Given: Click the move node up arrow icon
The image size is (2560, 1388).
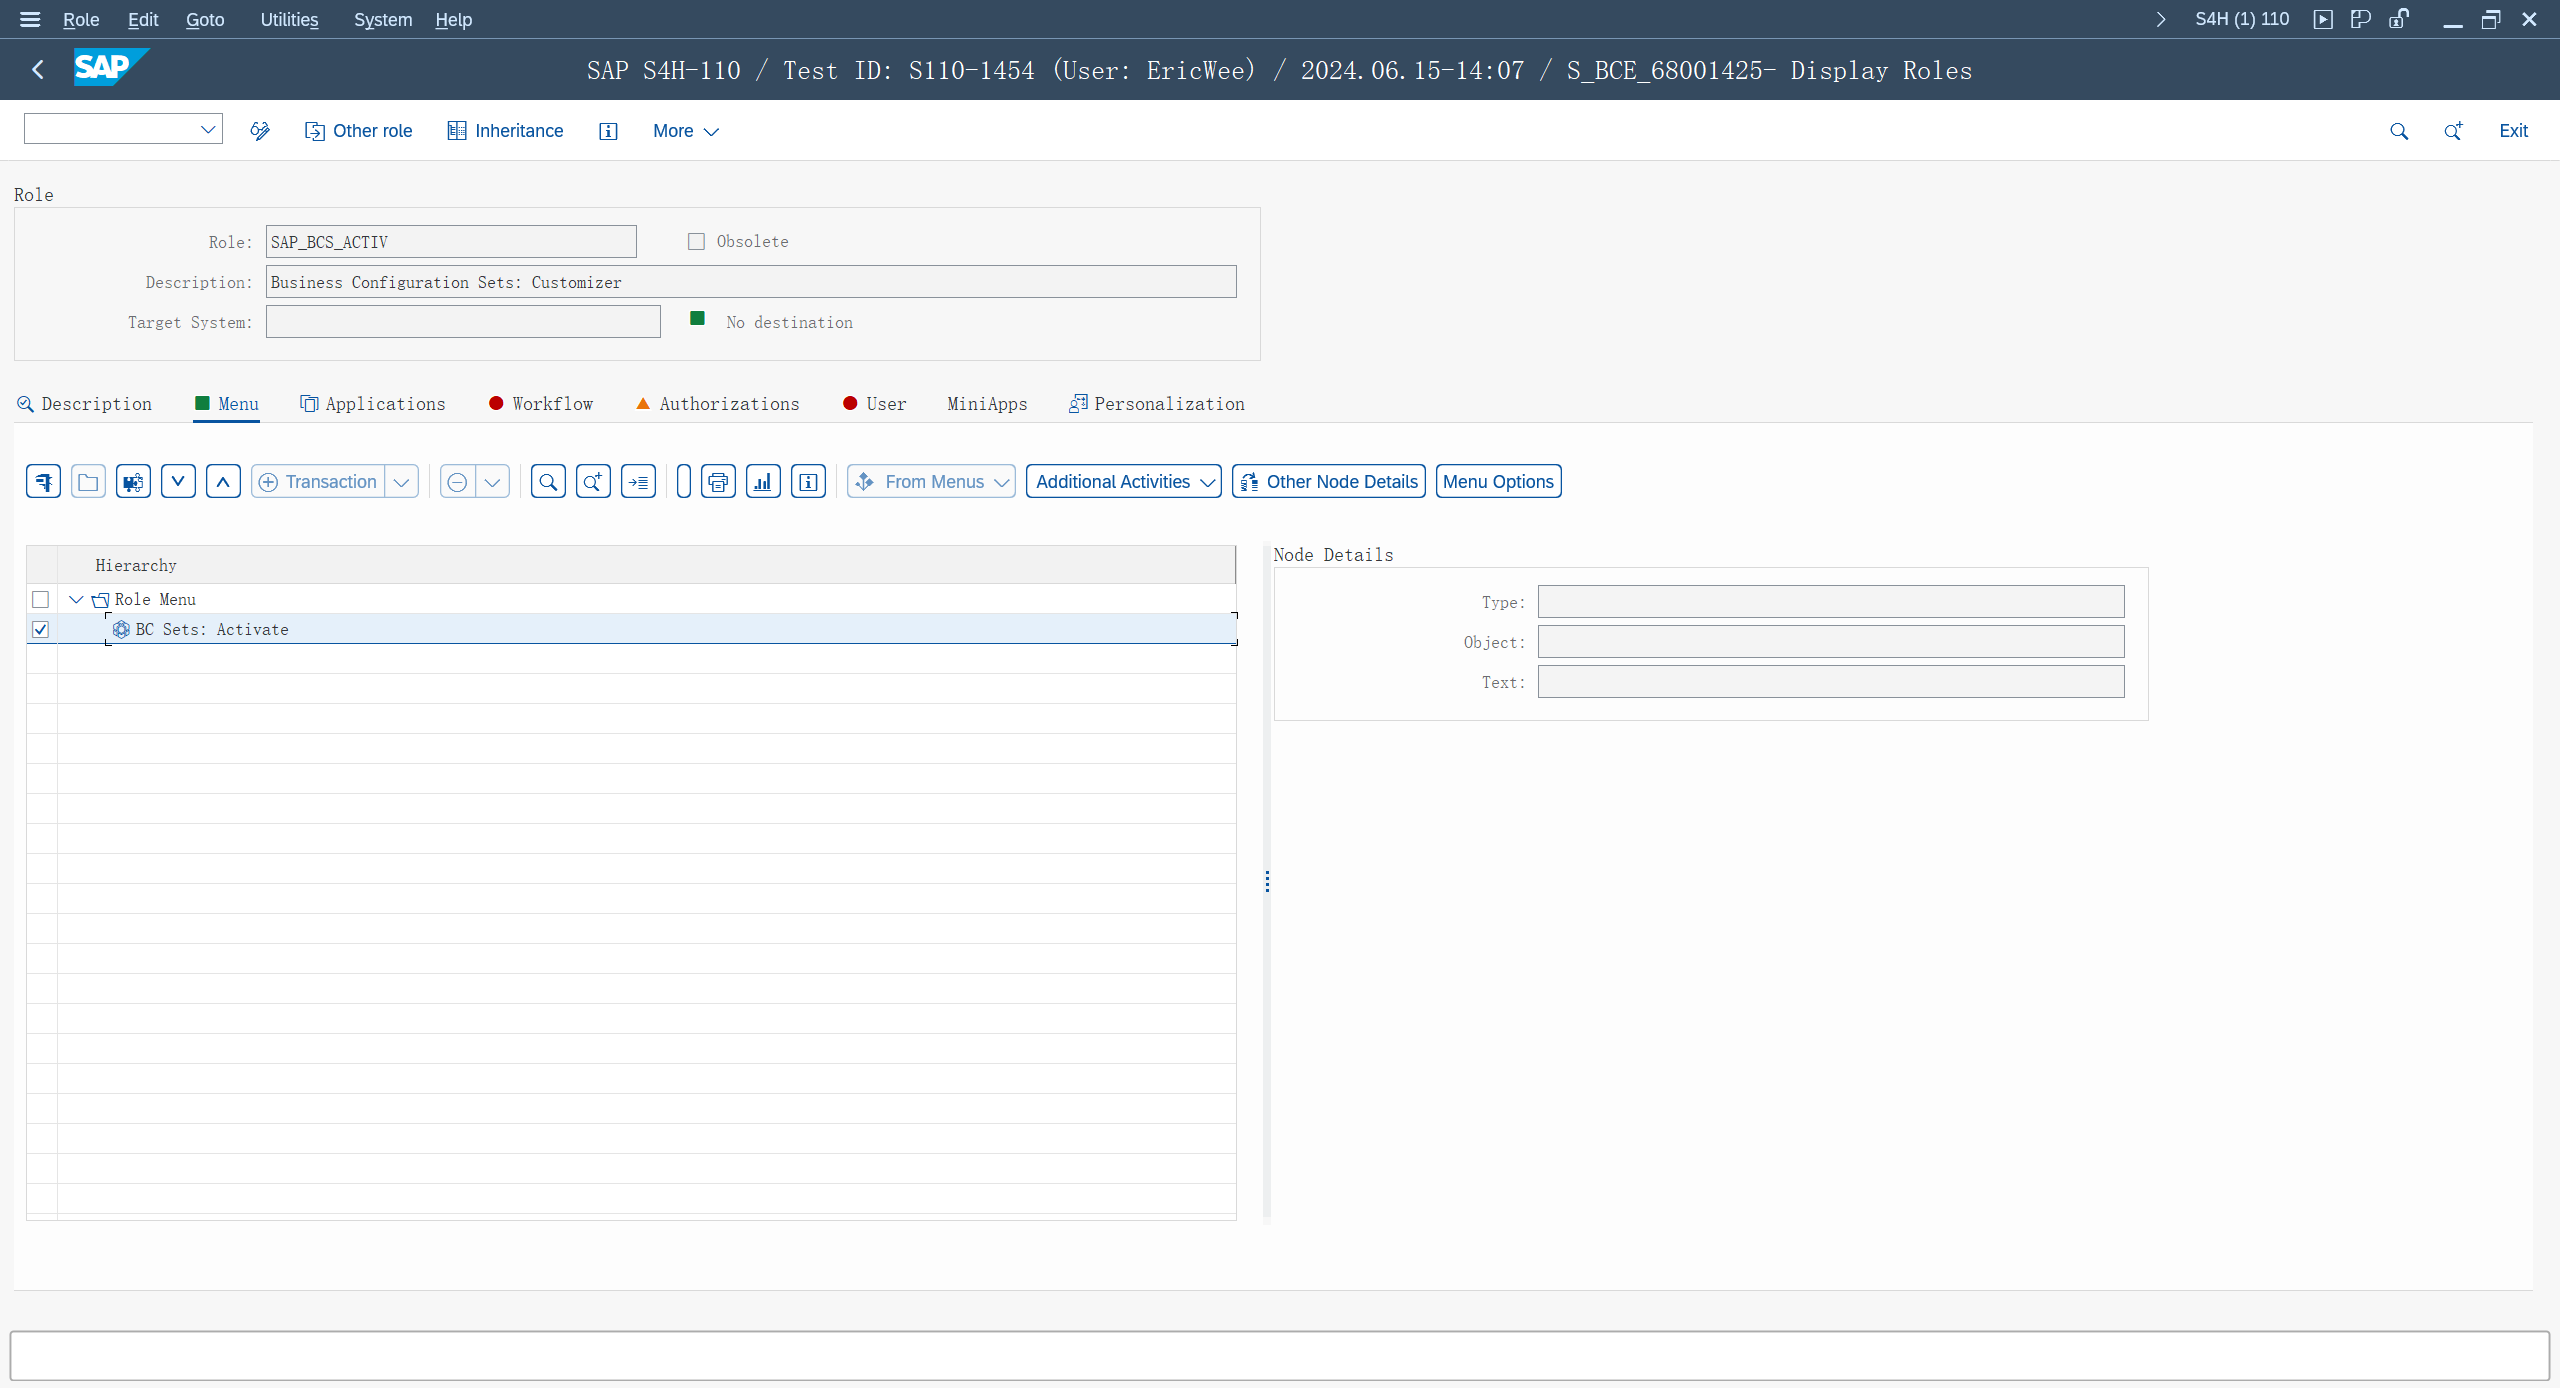Looking at the screenshot, I should (223, 482).
